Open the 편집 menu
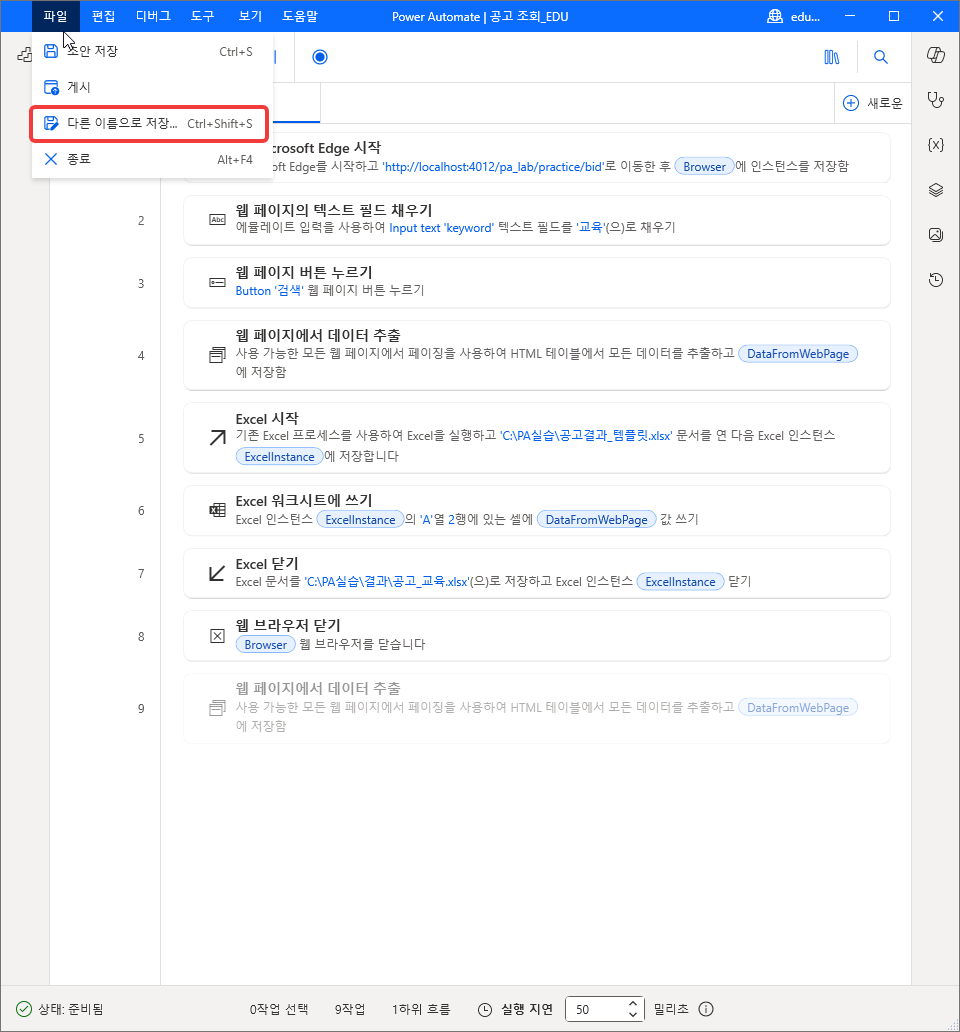This screenshot has width=960, height=1032. [x=103, y=16]
